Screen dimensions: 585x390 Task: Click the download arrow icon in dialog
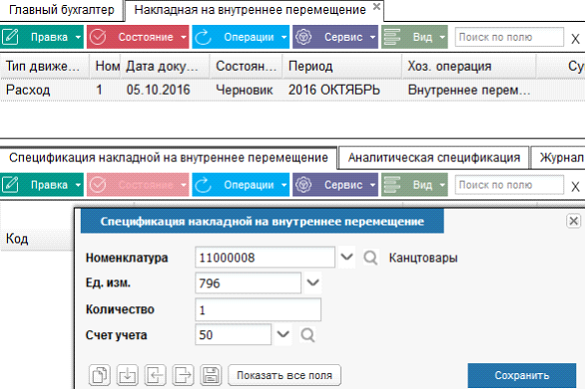127,375
